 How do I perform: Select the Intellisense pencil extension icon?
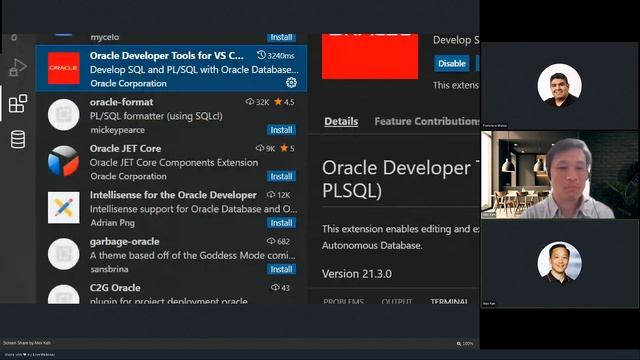[64, 208]
